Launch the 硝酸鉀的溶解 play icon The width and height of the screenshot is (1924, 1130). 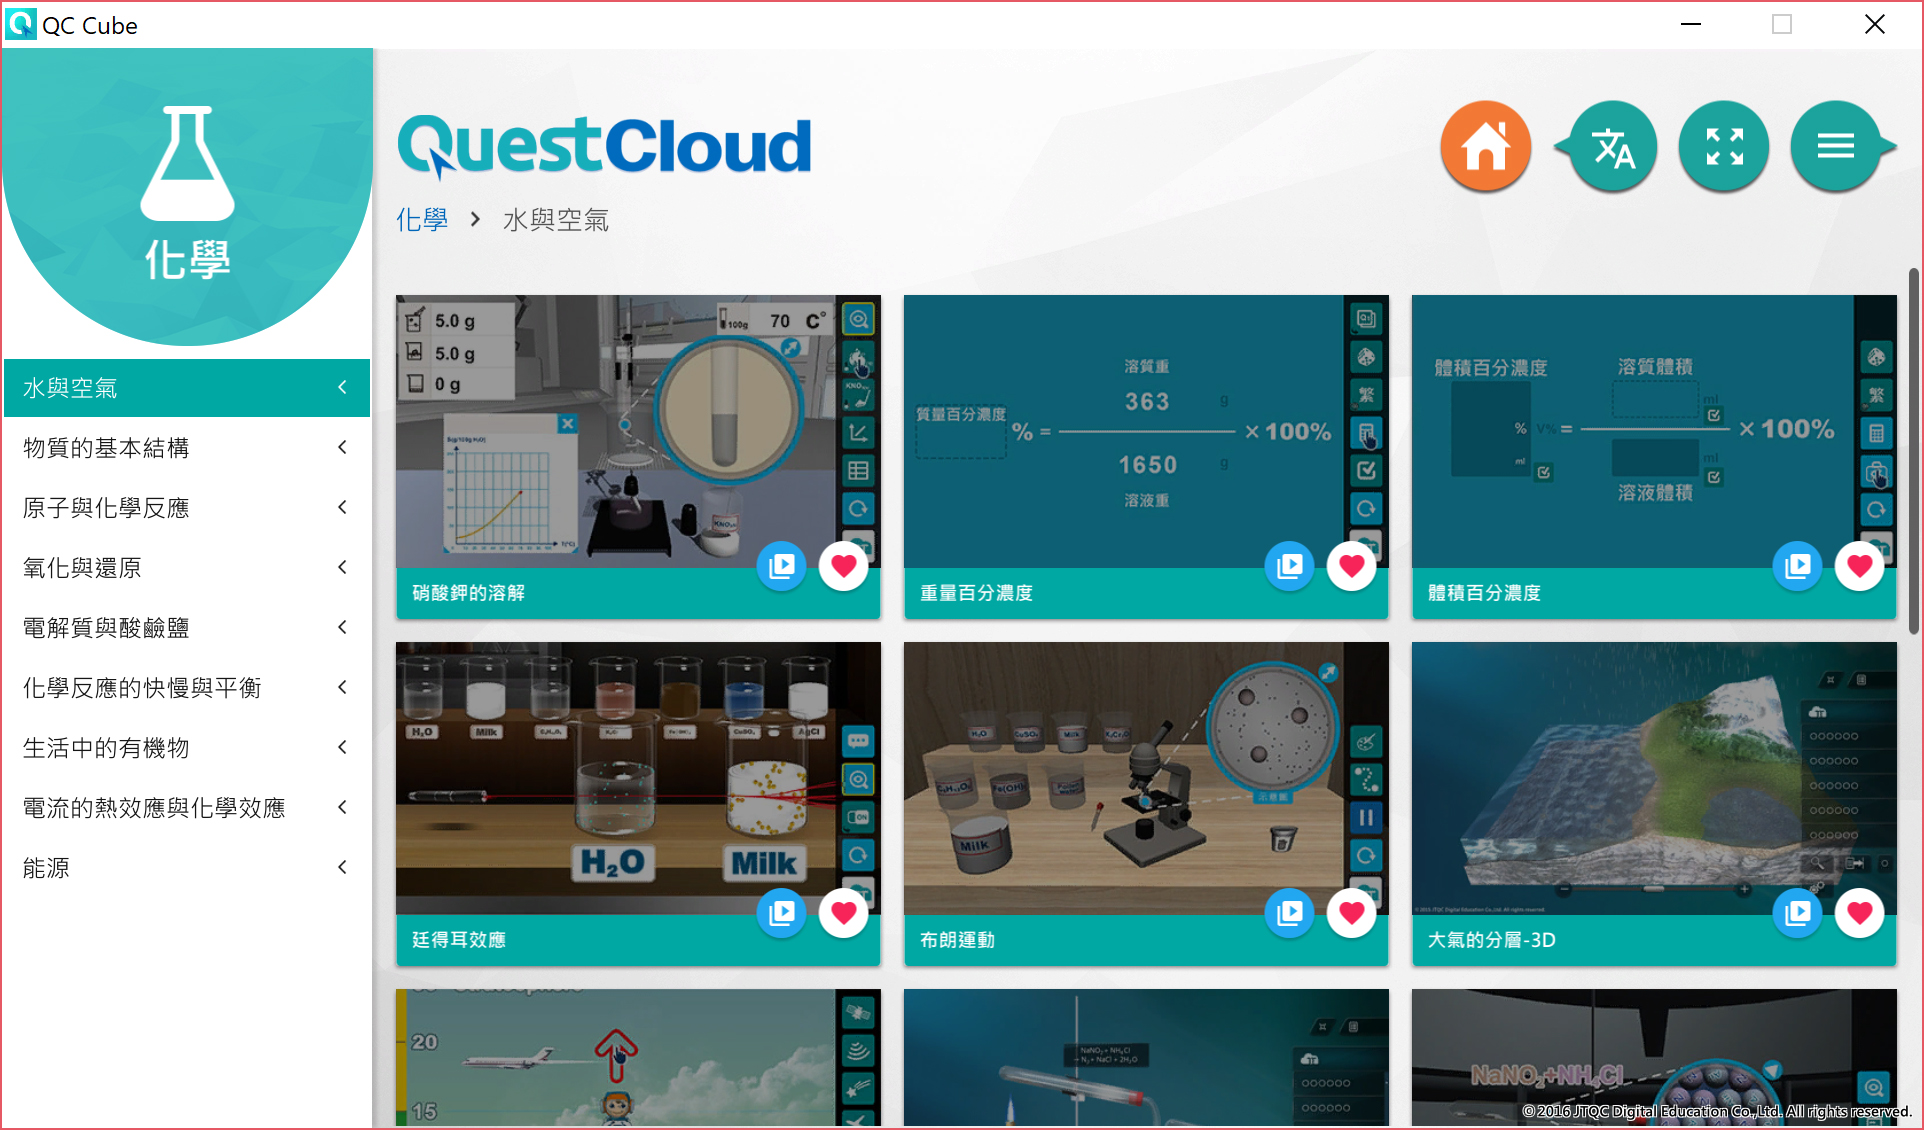(782, 566)
